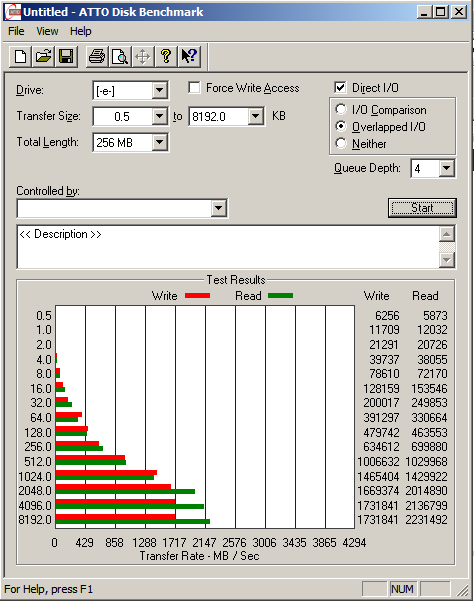Save results with the floppy disk icon

point(66,57)
